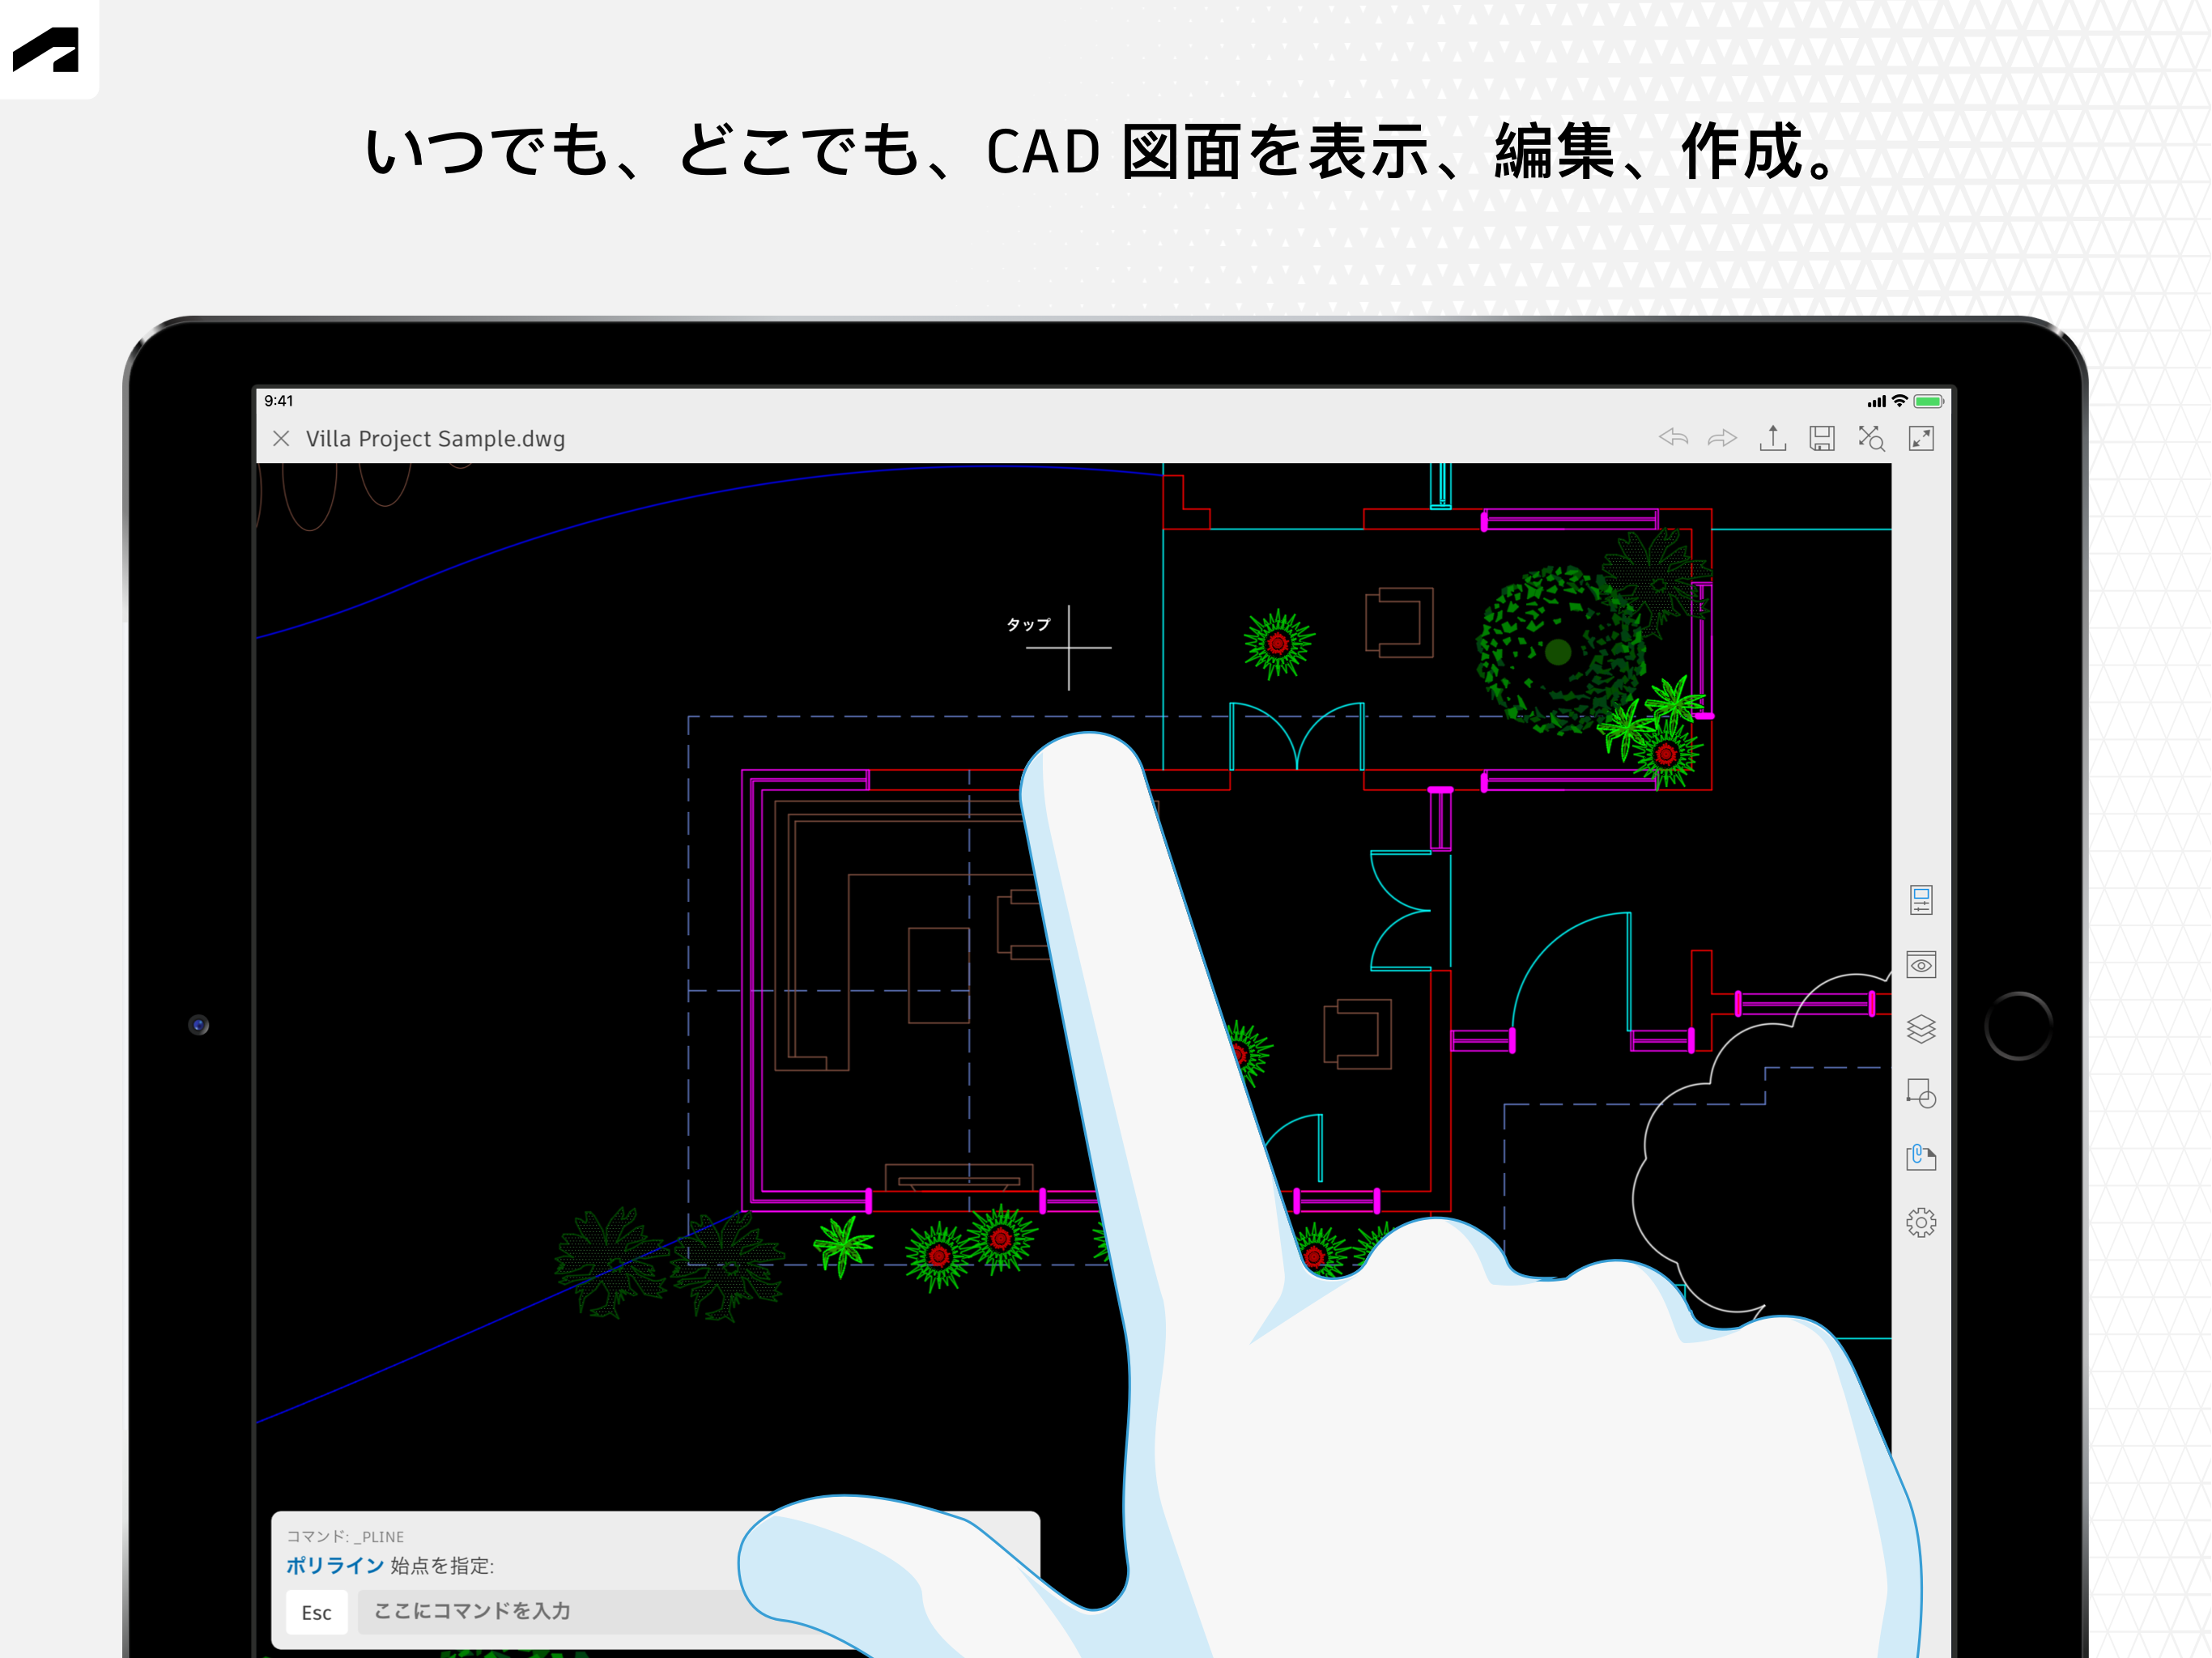Click the Villa Project Sample.dwg file title
2212x1658 pixels.
click(x=435, y=439)
